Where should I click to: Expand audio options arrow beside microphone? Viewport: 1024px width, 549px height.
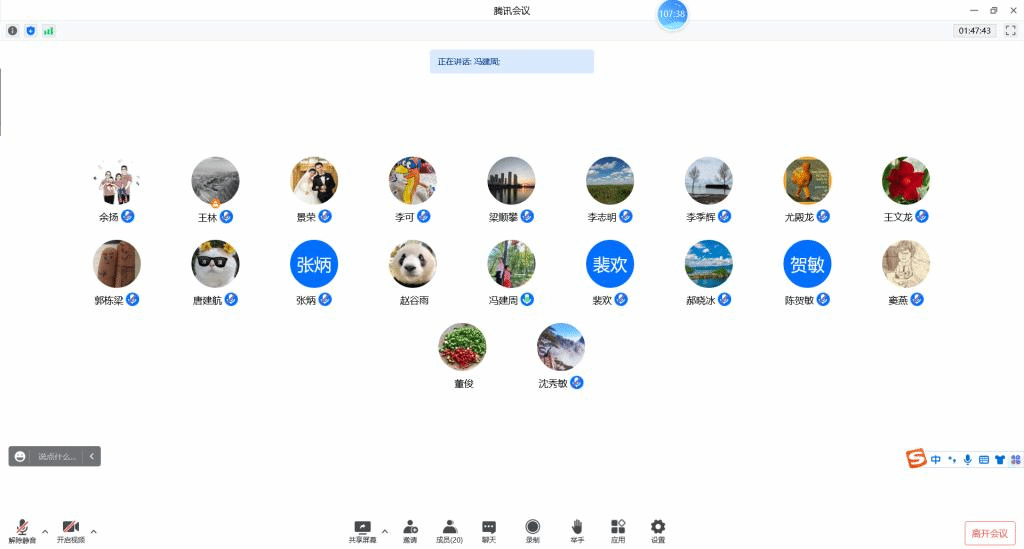tap(45, 531)
